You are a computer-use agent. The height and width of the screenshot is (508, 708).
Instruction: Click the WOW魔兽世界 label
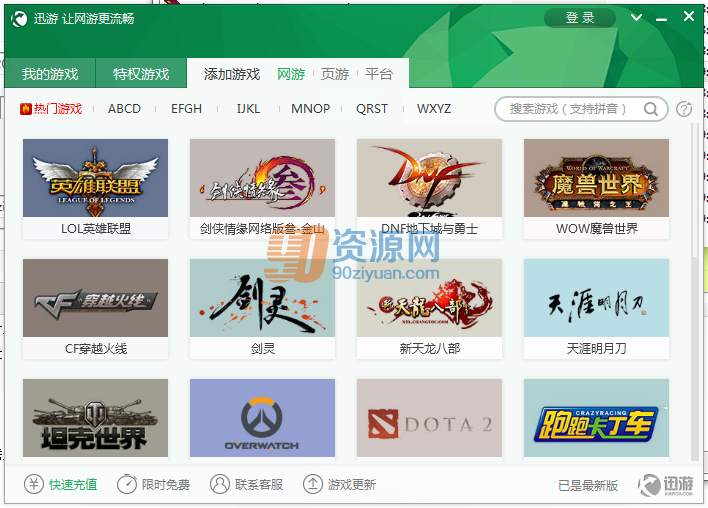[596, 228]
